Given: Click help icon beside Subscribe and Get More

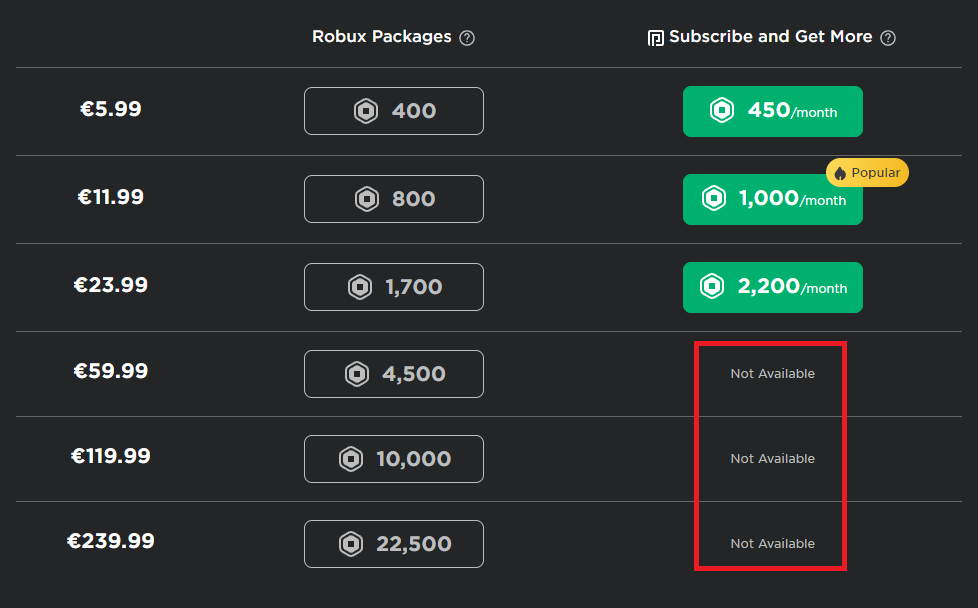Looking at the screenshot, I should 888,38.
